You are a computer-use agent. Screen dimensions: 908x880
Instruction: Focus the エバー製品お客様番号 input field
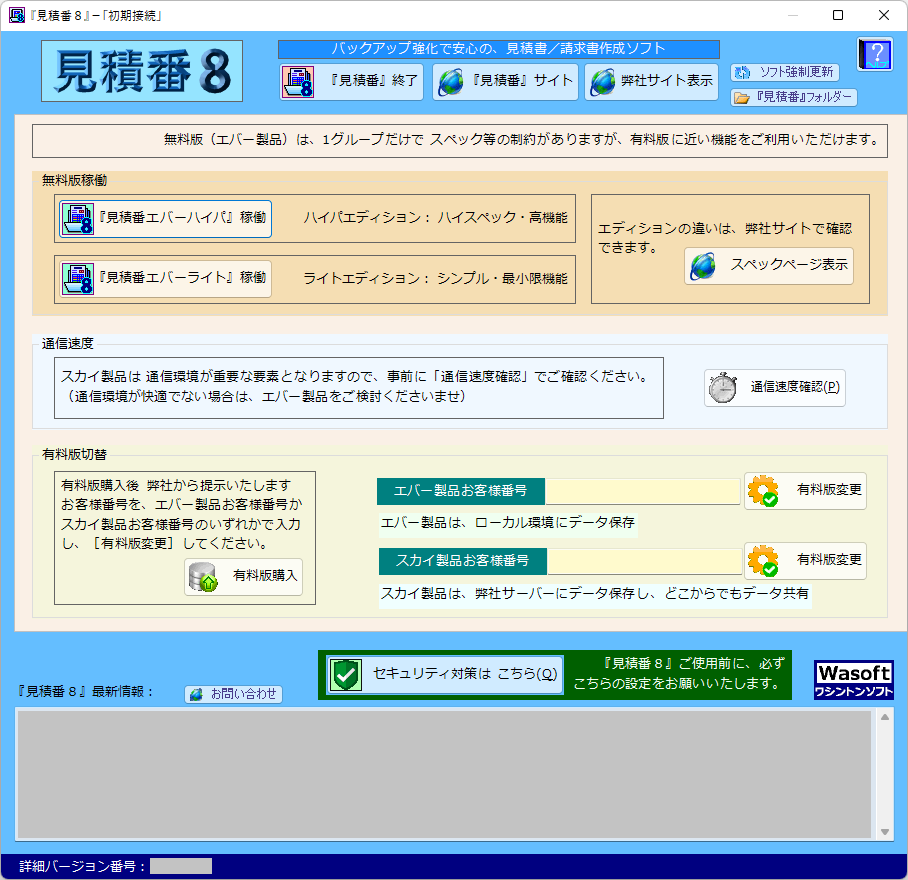point(643,492)
